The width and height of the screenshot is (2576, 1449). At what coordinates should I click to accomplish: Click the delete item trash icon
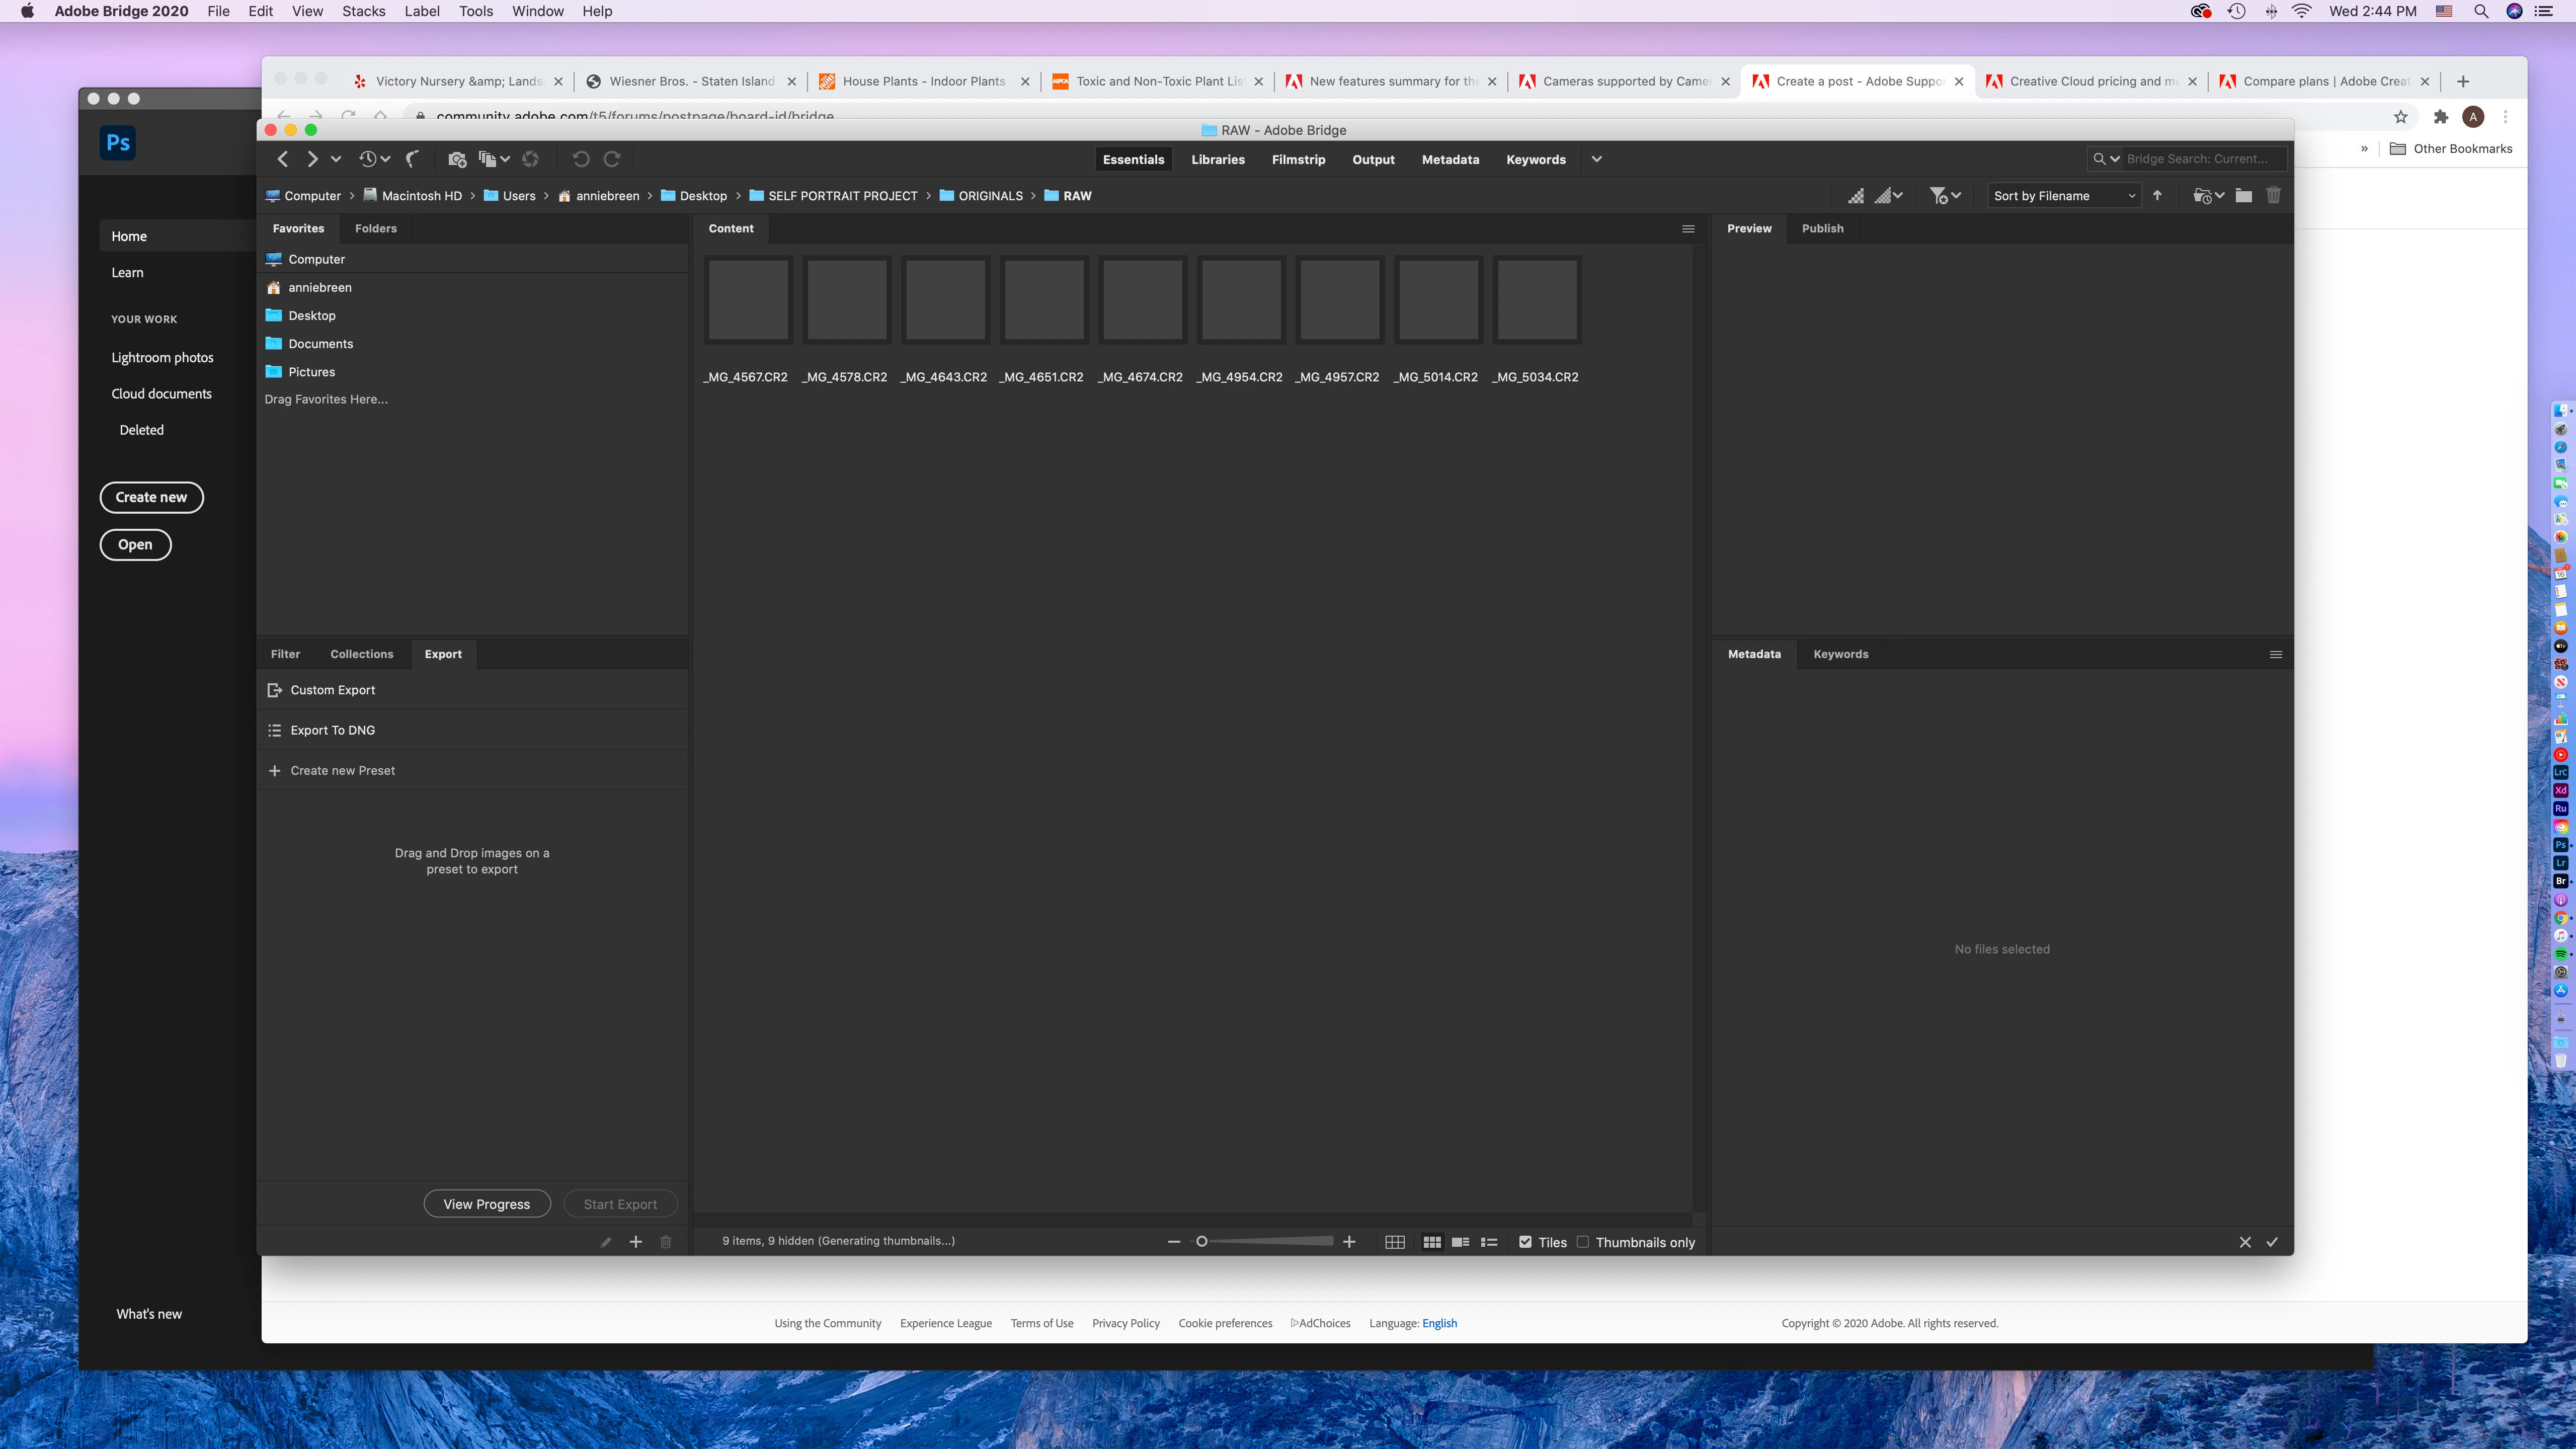[x=2273, y=196]
